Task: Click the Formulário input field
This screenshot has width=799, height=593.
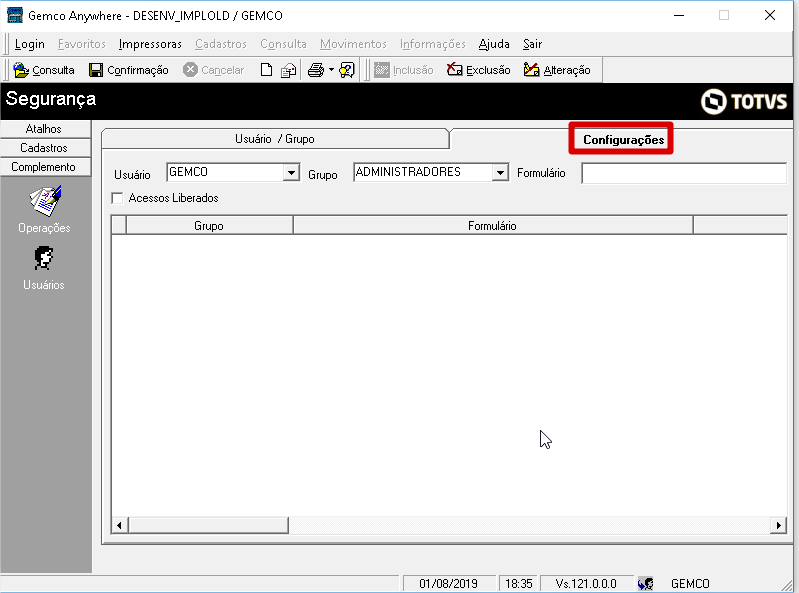Action: [684, 173]
